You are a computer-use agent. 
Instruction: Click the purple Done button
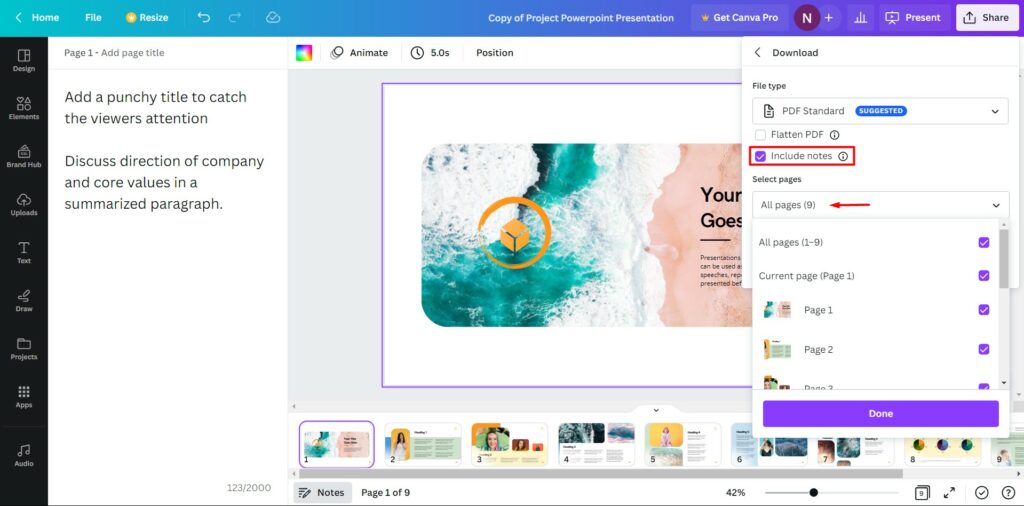[x=880, y=413]
